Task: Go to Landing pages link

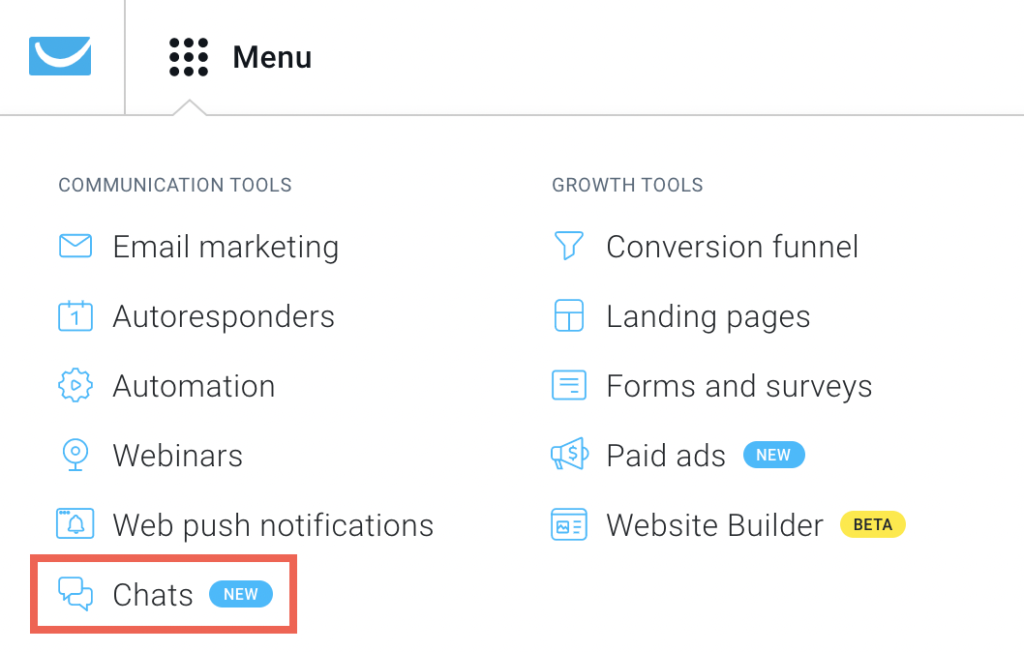Action: coord(708,317)
